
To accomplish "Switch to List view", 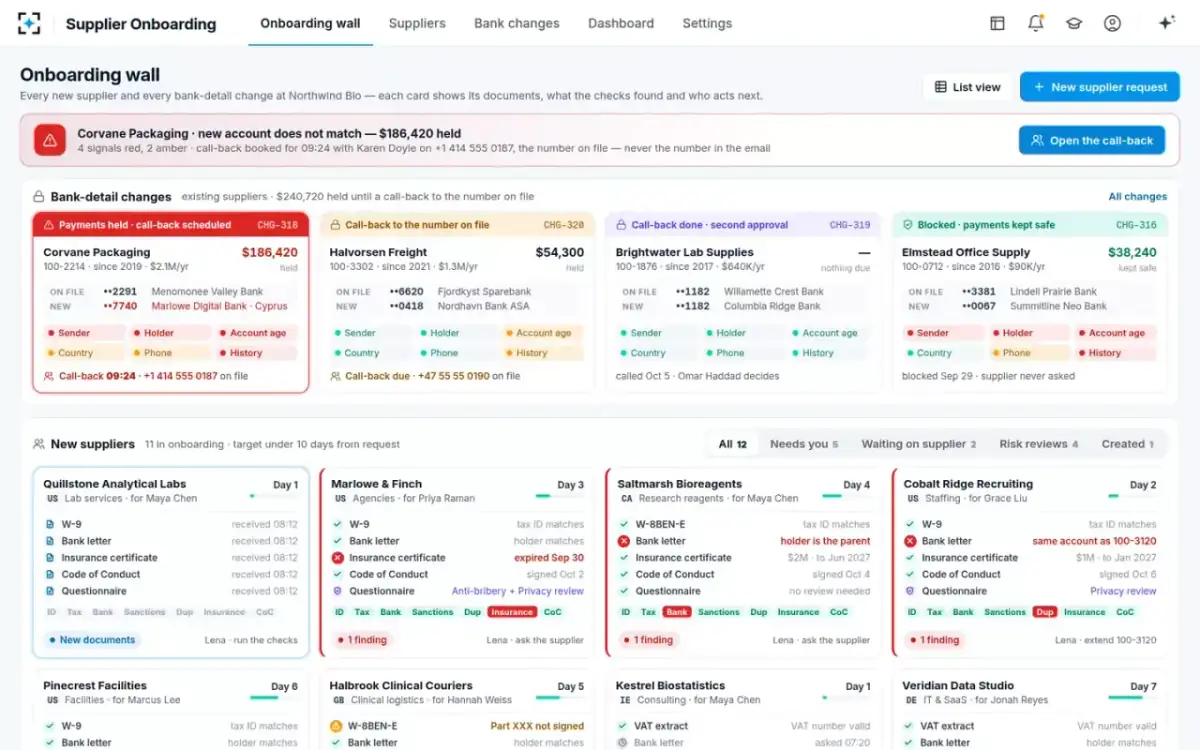I will click(x=967, y=87).
